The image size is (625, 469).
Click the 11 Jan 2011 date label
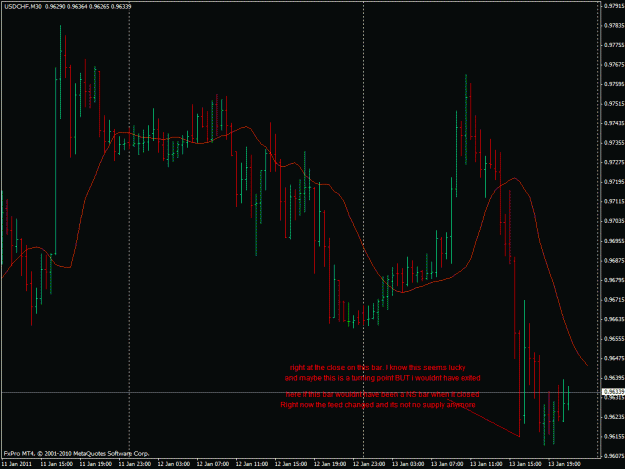tap(17, 464)
